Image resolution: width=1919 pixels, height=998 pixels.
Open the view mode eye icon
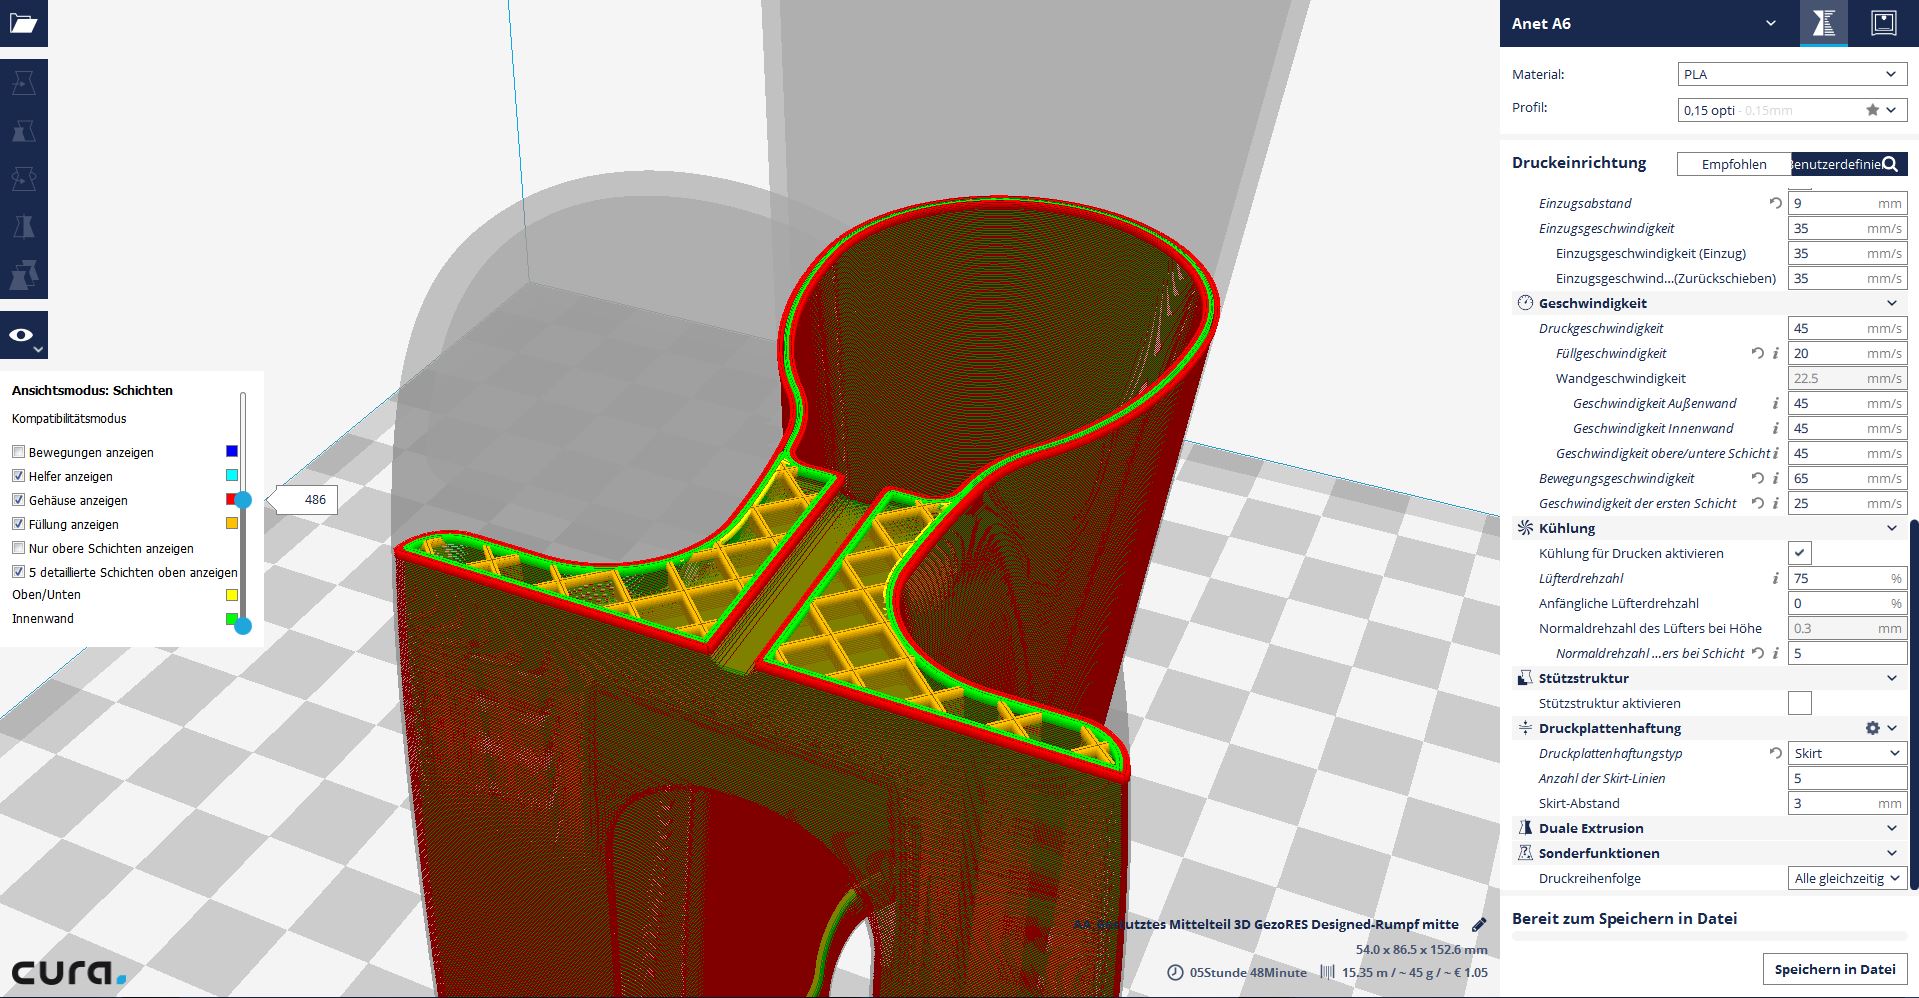coord(22,335)
